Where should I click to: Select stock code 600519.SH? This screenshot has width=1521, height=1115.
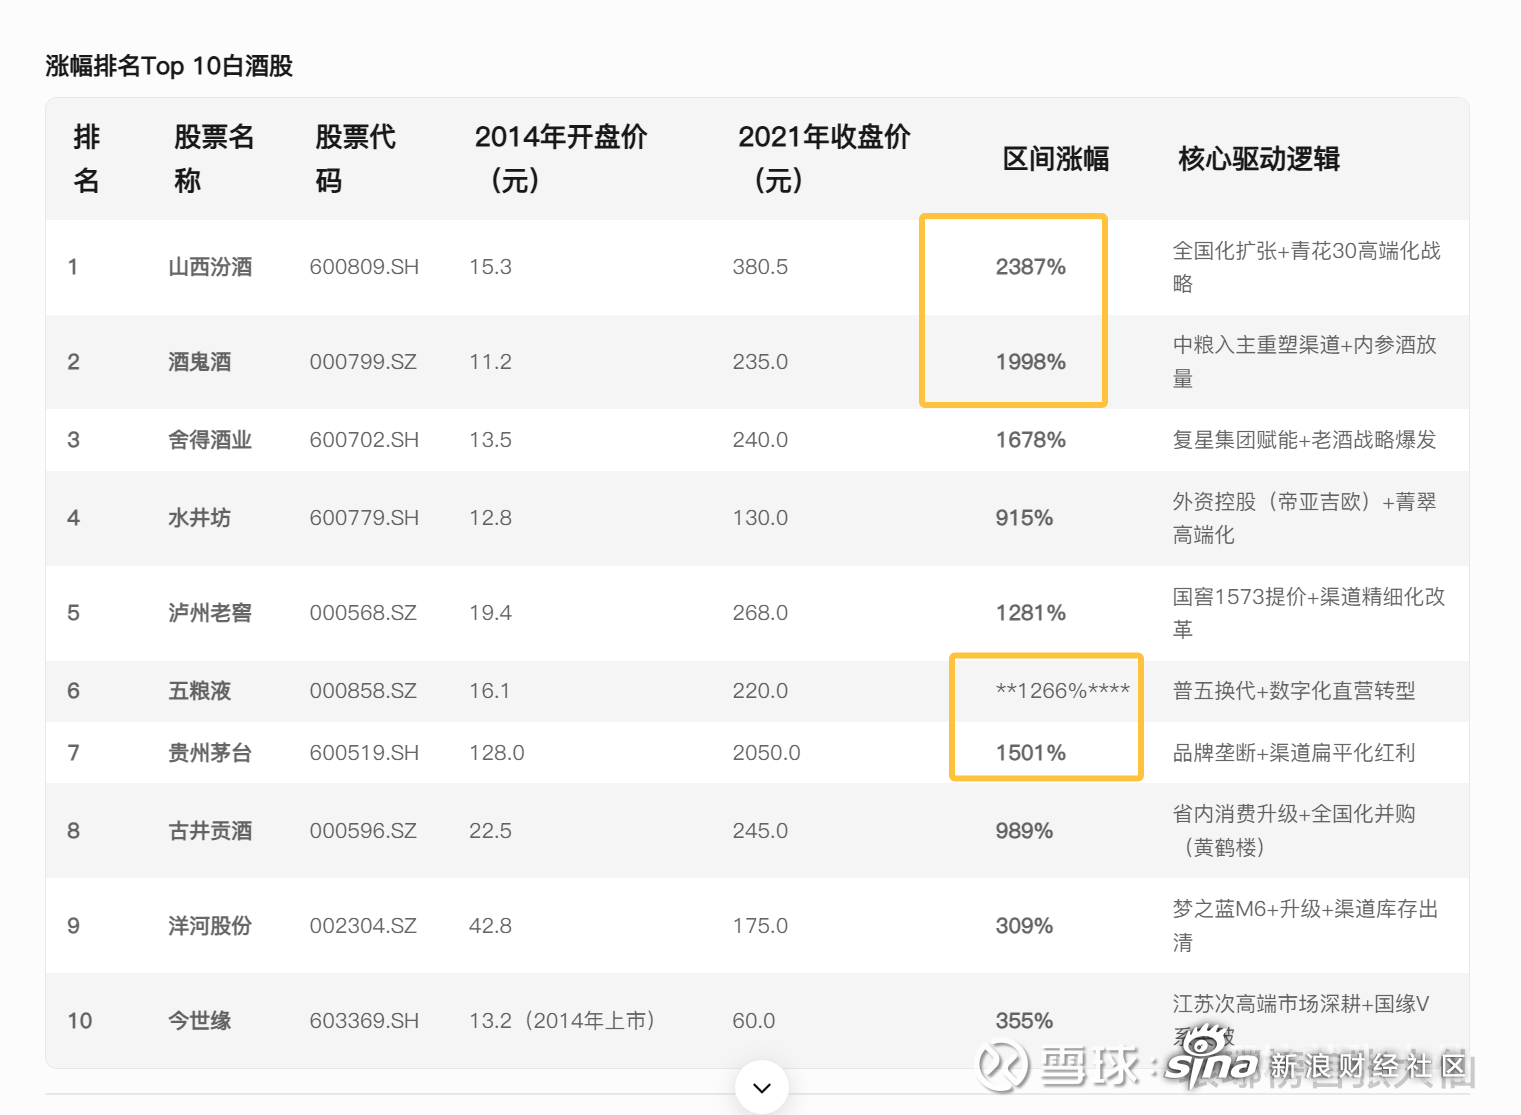pyautogui.click(x=364, y=753)
